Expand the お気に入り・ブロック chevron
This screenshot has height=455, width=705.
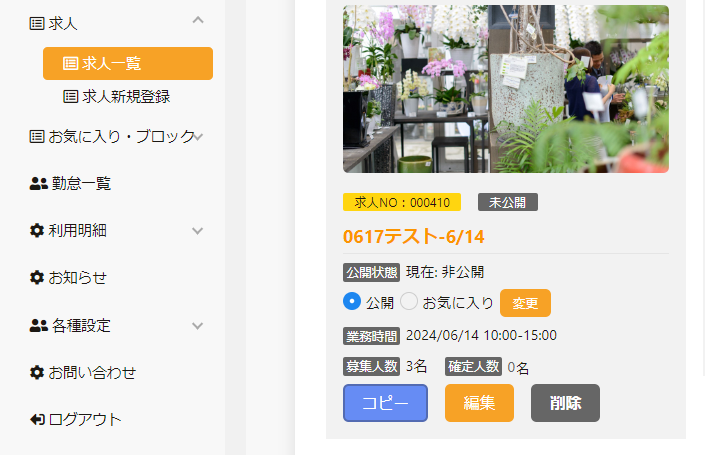click(198, 137)
